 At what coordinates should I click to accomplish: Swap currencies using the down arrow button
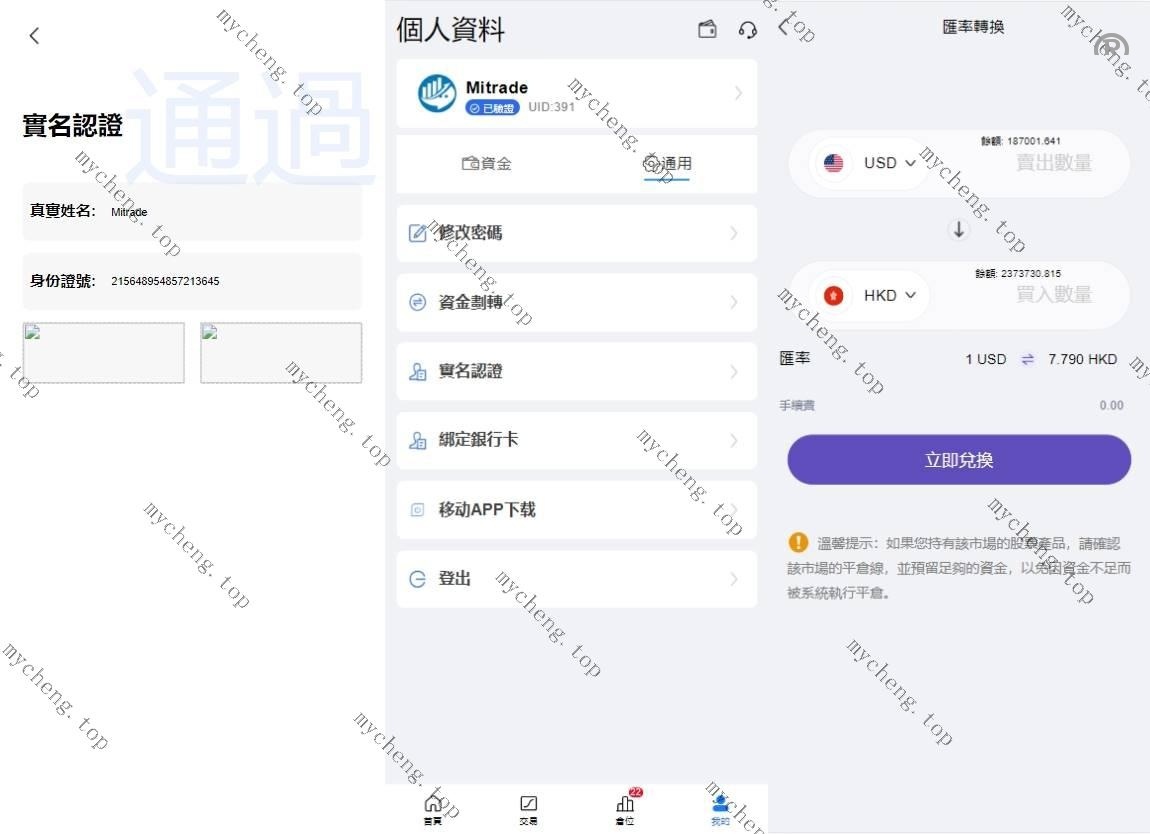point(958,230)
